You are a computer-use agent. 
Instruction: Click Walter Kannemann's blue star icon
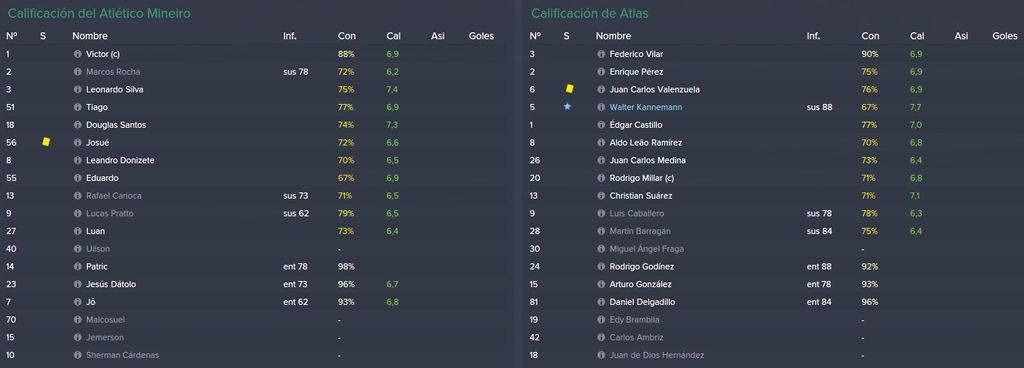pos(567,106)
